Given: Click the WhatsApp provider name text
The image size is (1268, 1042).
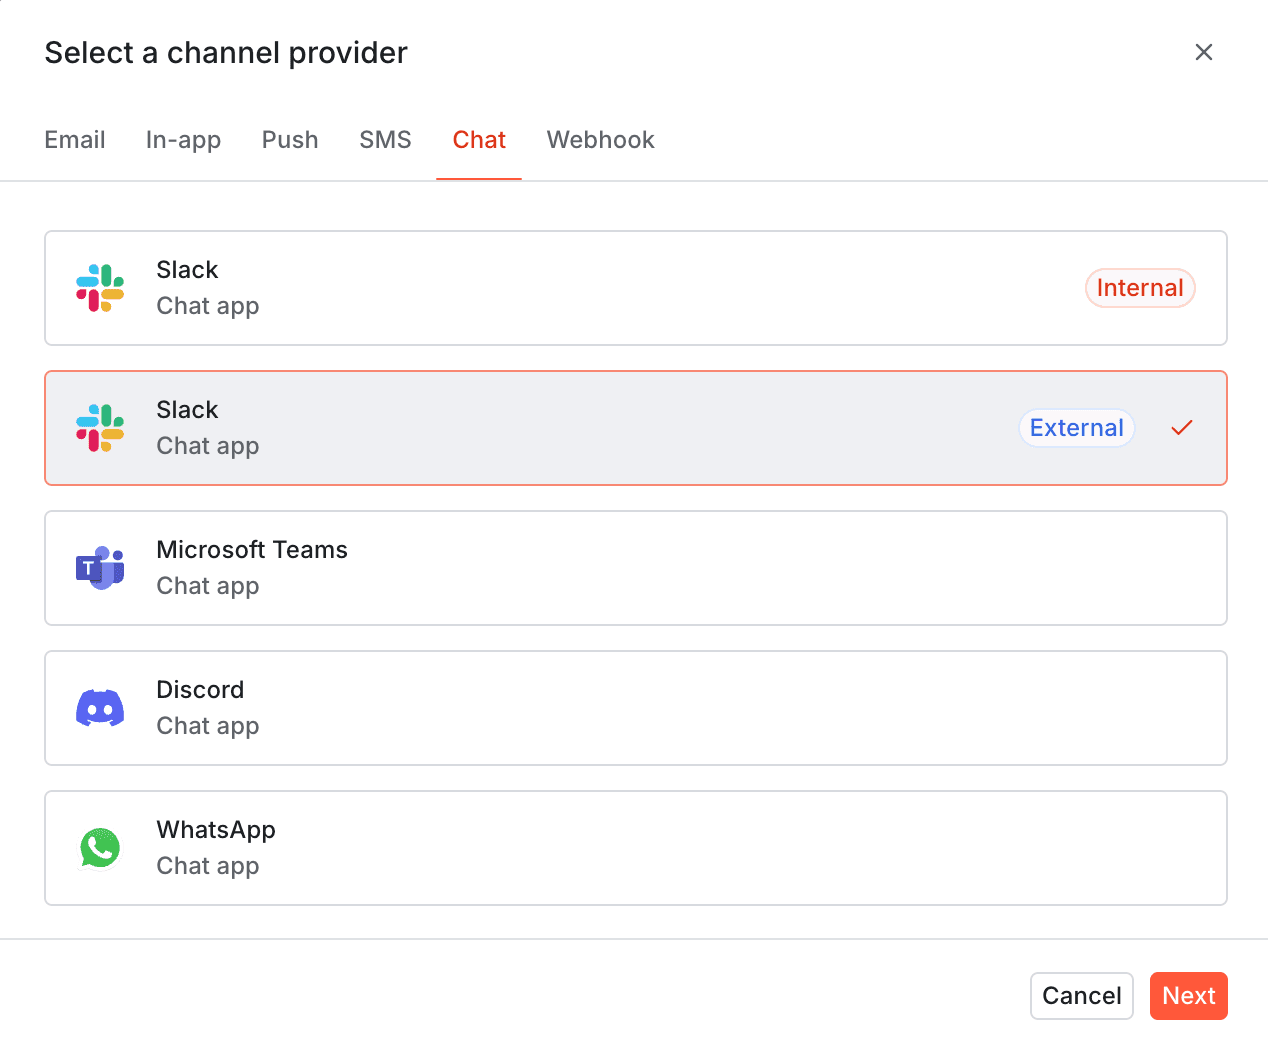Looking at the screenshot, I should [x=216, y=831].
